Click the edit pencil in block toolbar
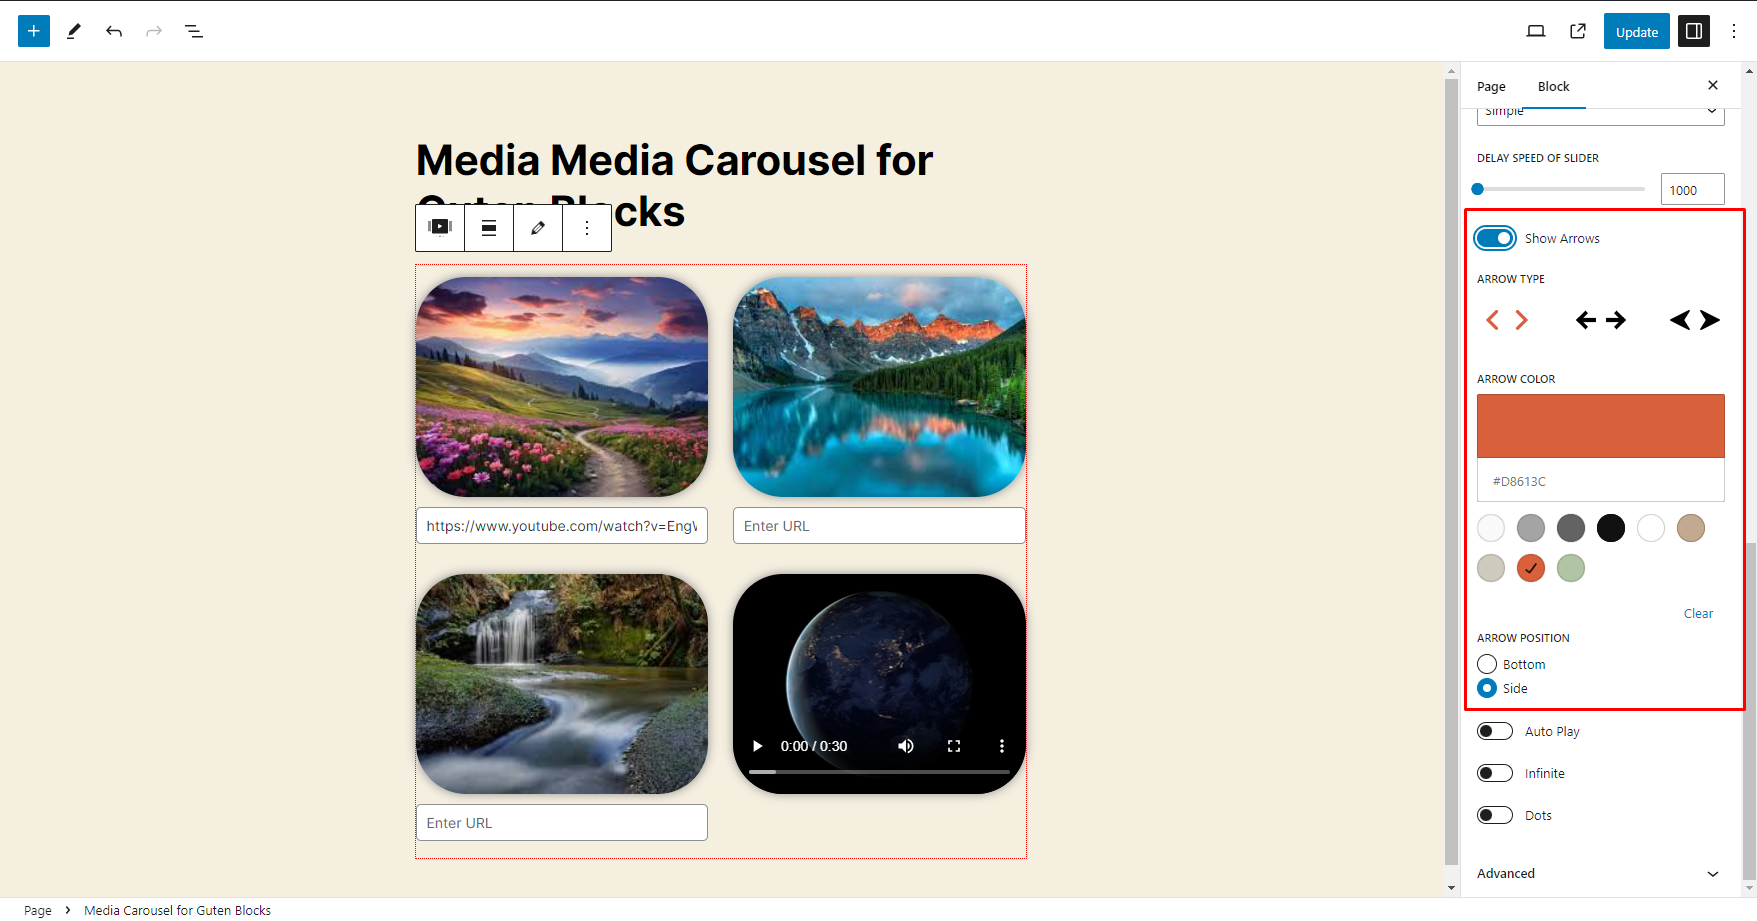 (538, 227)
